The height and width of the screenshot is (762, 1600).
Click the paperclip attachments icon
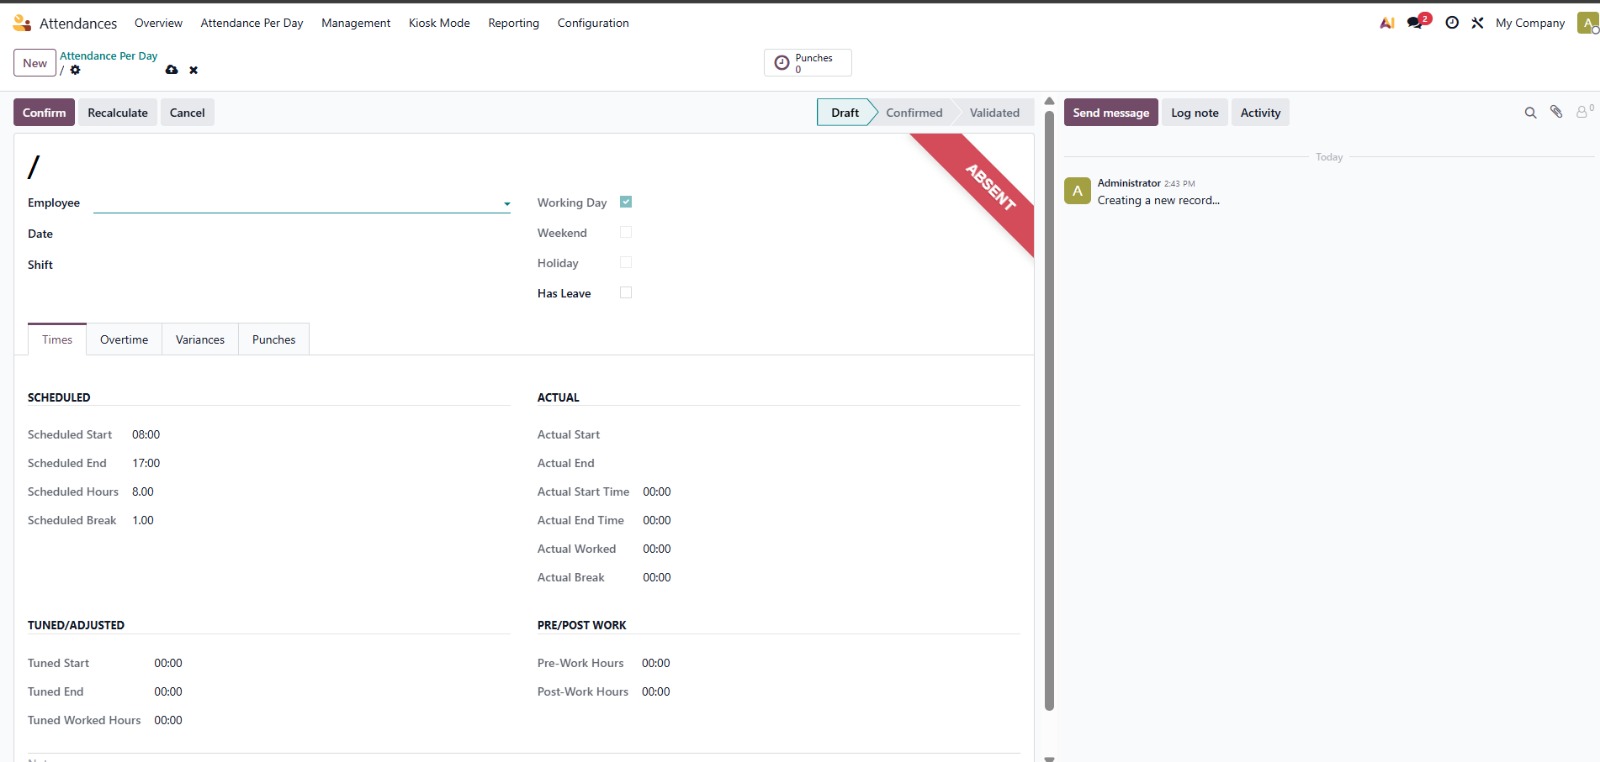tap(1556, 112)
